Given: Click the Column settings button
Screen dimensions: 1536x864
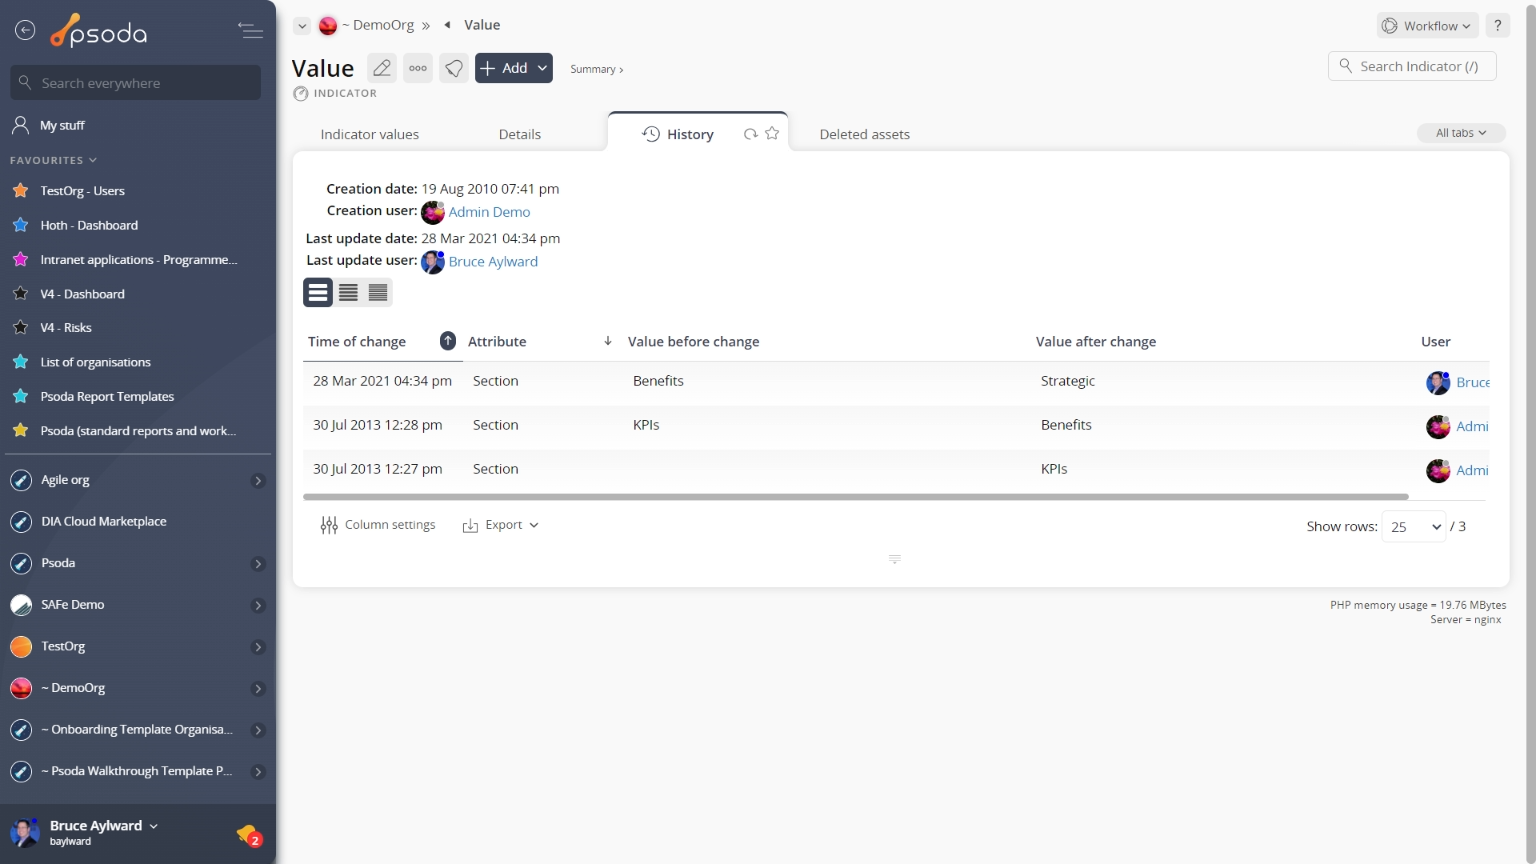Looking at the screenshot, I should pyautogui.click(x=378, y=525).
